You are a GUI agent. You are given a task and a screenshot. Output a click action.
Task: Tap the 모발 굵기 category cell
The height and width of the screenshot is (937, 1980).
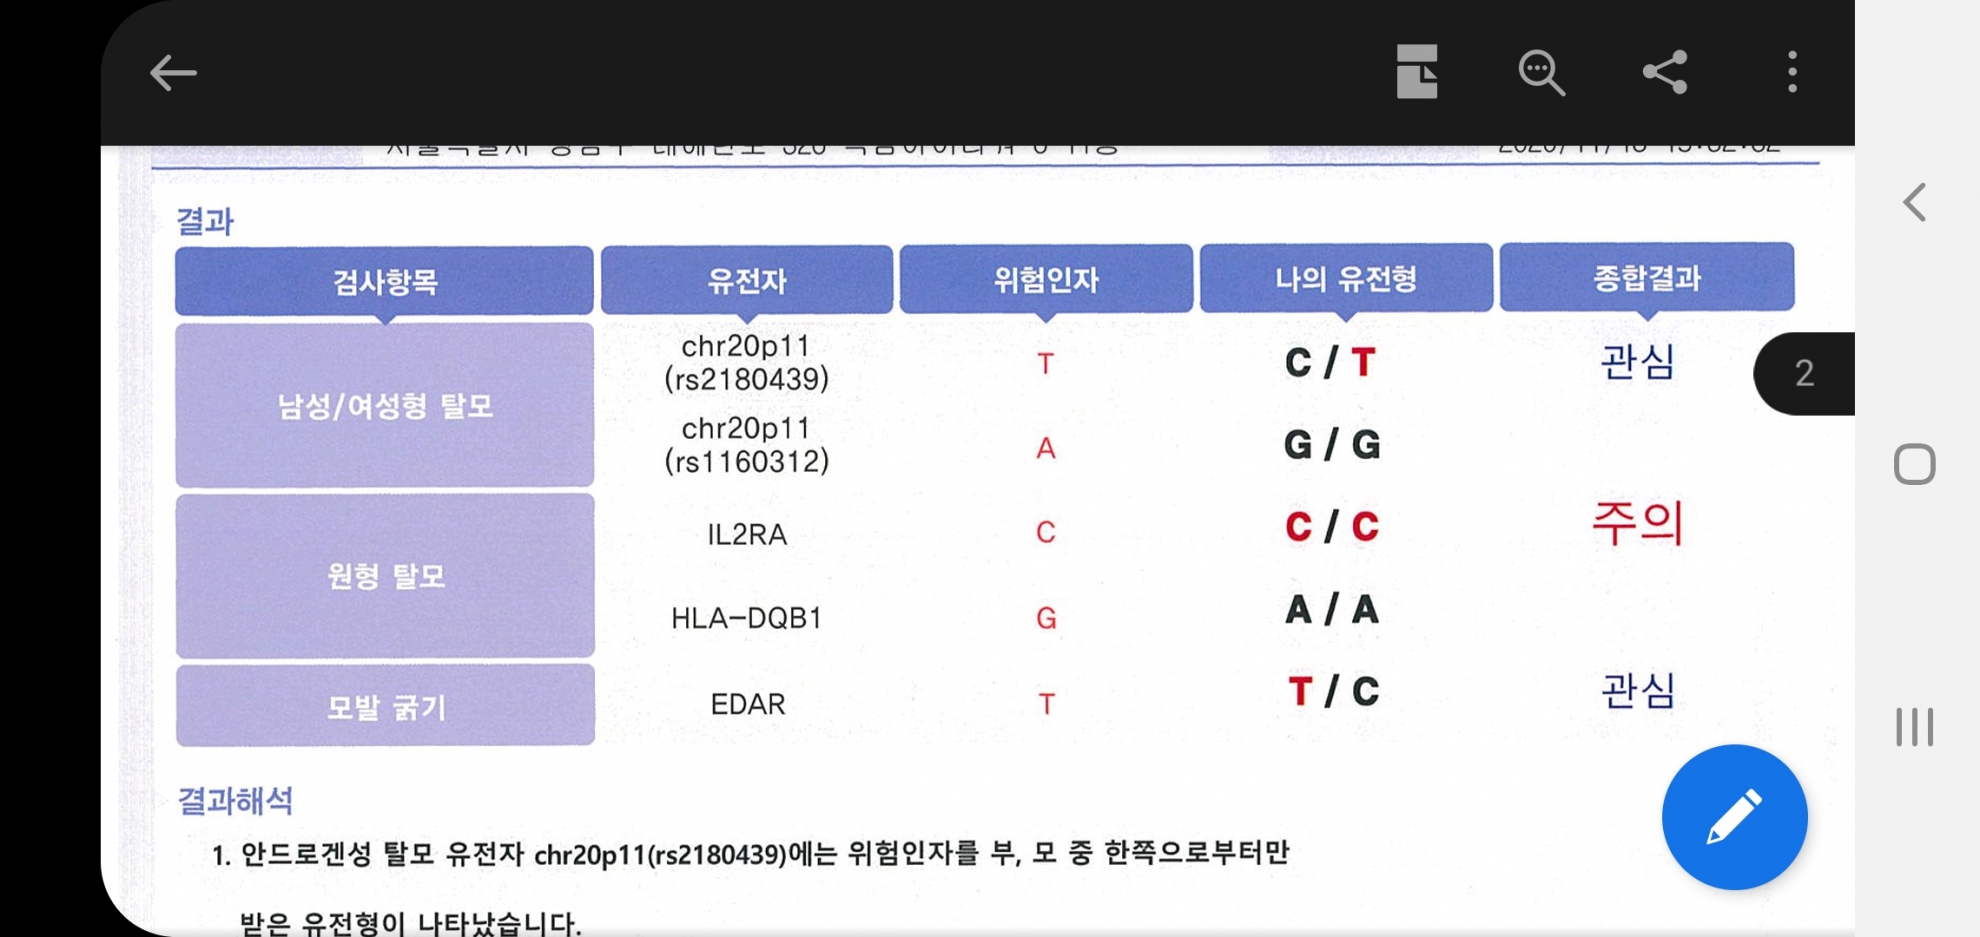tap(385, 706)
